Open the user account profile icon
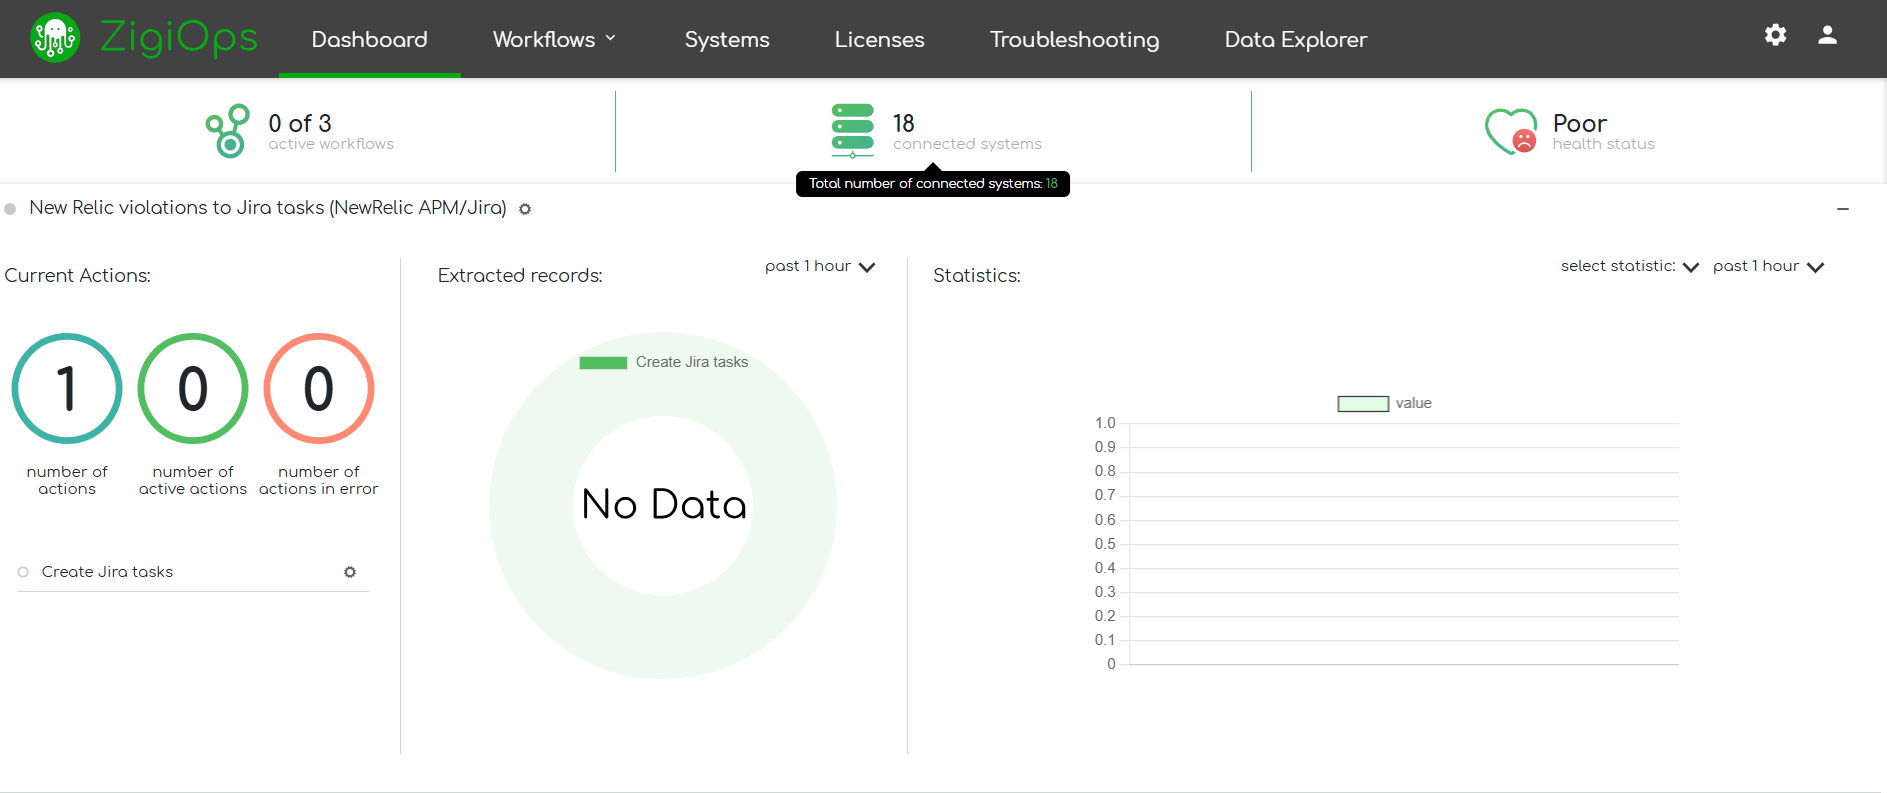Image resolution: width=1887 pixels, height=793 pixels. coord(1827,35)
